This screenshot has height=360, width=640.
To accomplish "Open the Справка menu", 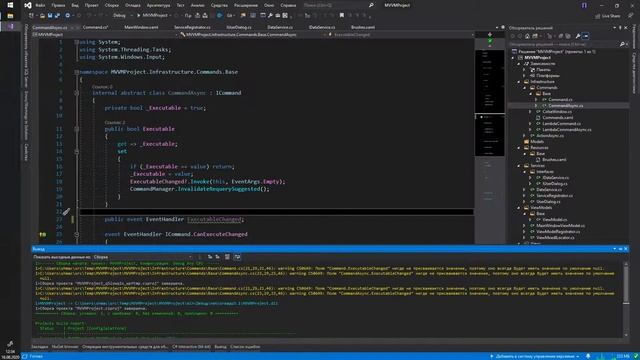I will click(x=288, y=5).
